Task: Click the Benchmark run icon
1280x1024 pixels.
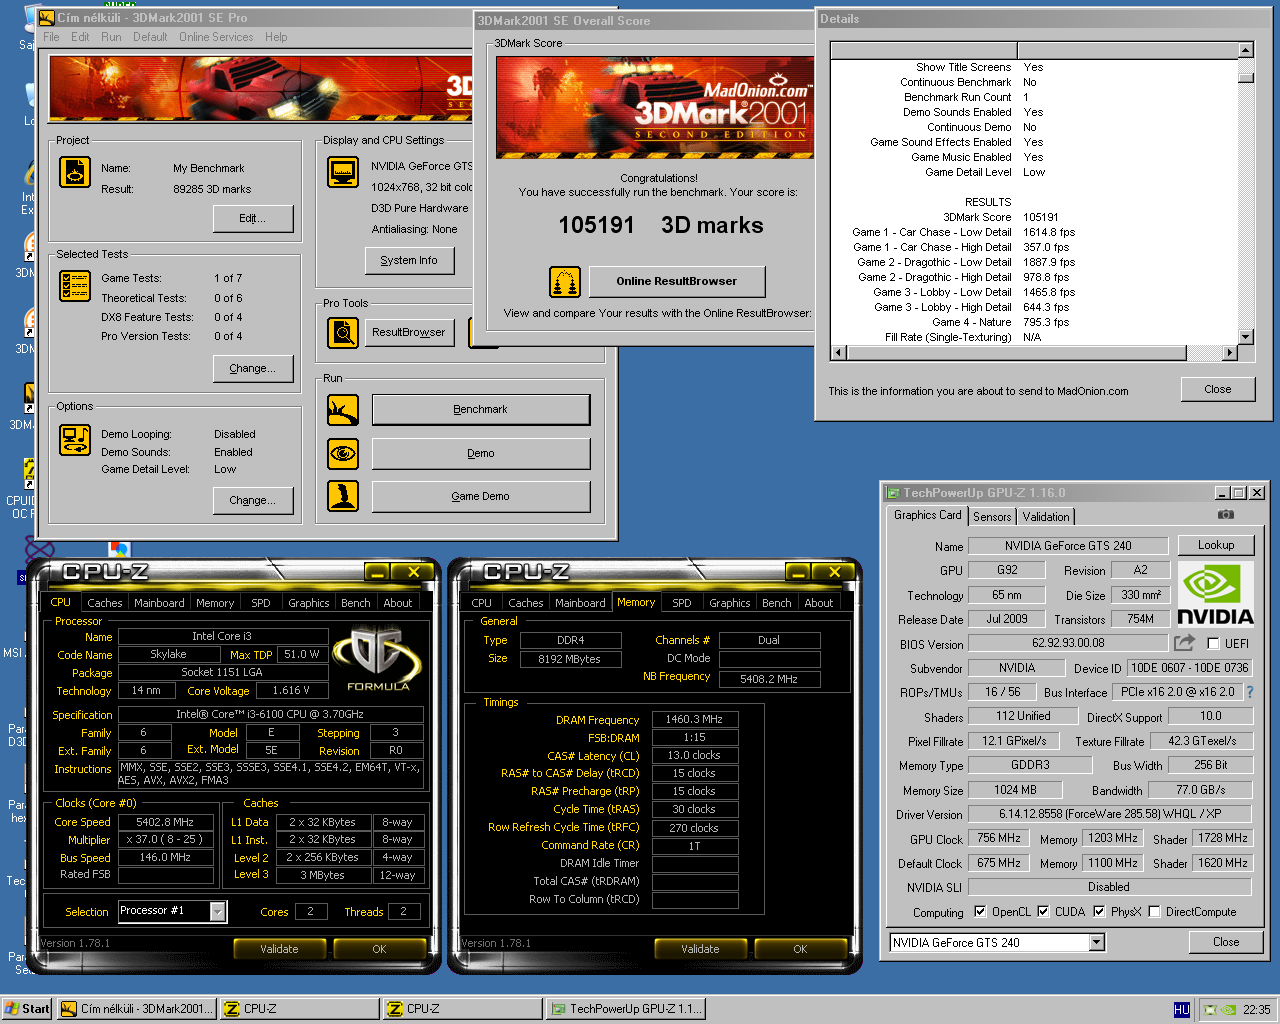Action: pyautogui.click(x=343, y=410)
